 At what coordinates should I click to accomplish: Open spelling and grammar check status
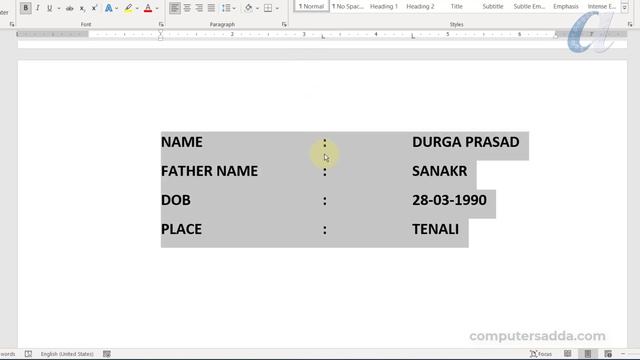[28, 354]
